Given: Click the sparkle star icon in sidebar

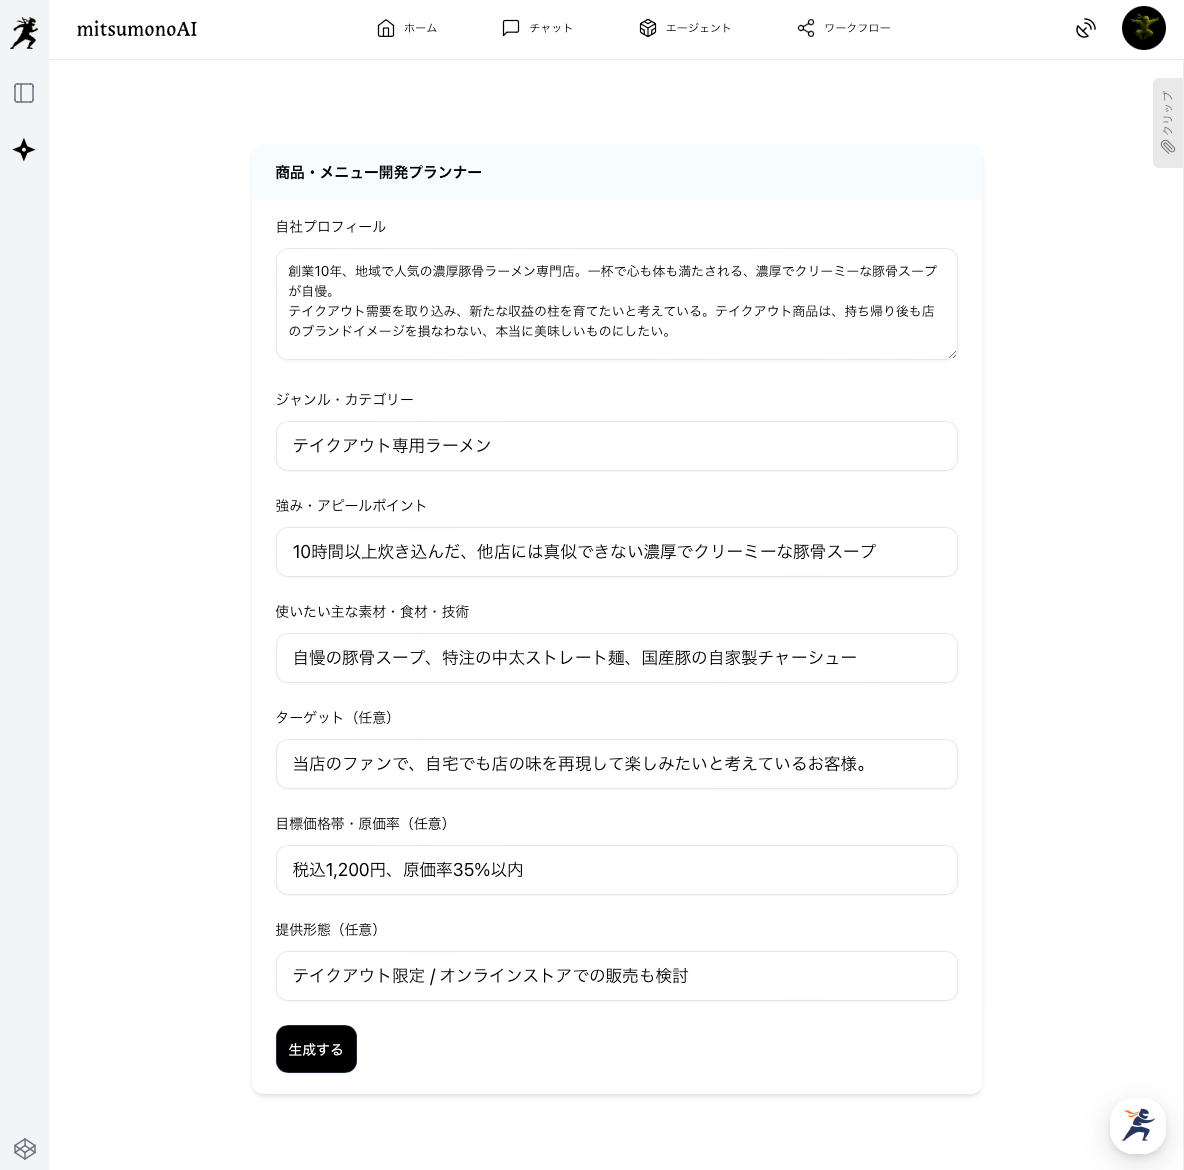Looking at the screenshot, I should coord(24,150).
